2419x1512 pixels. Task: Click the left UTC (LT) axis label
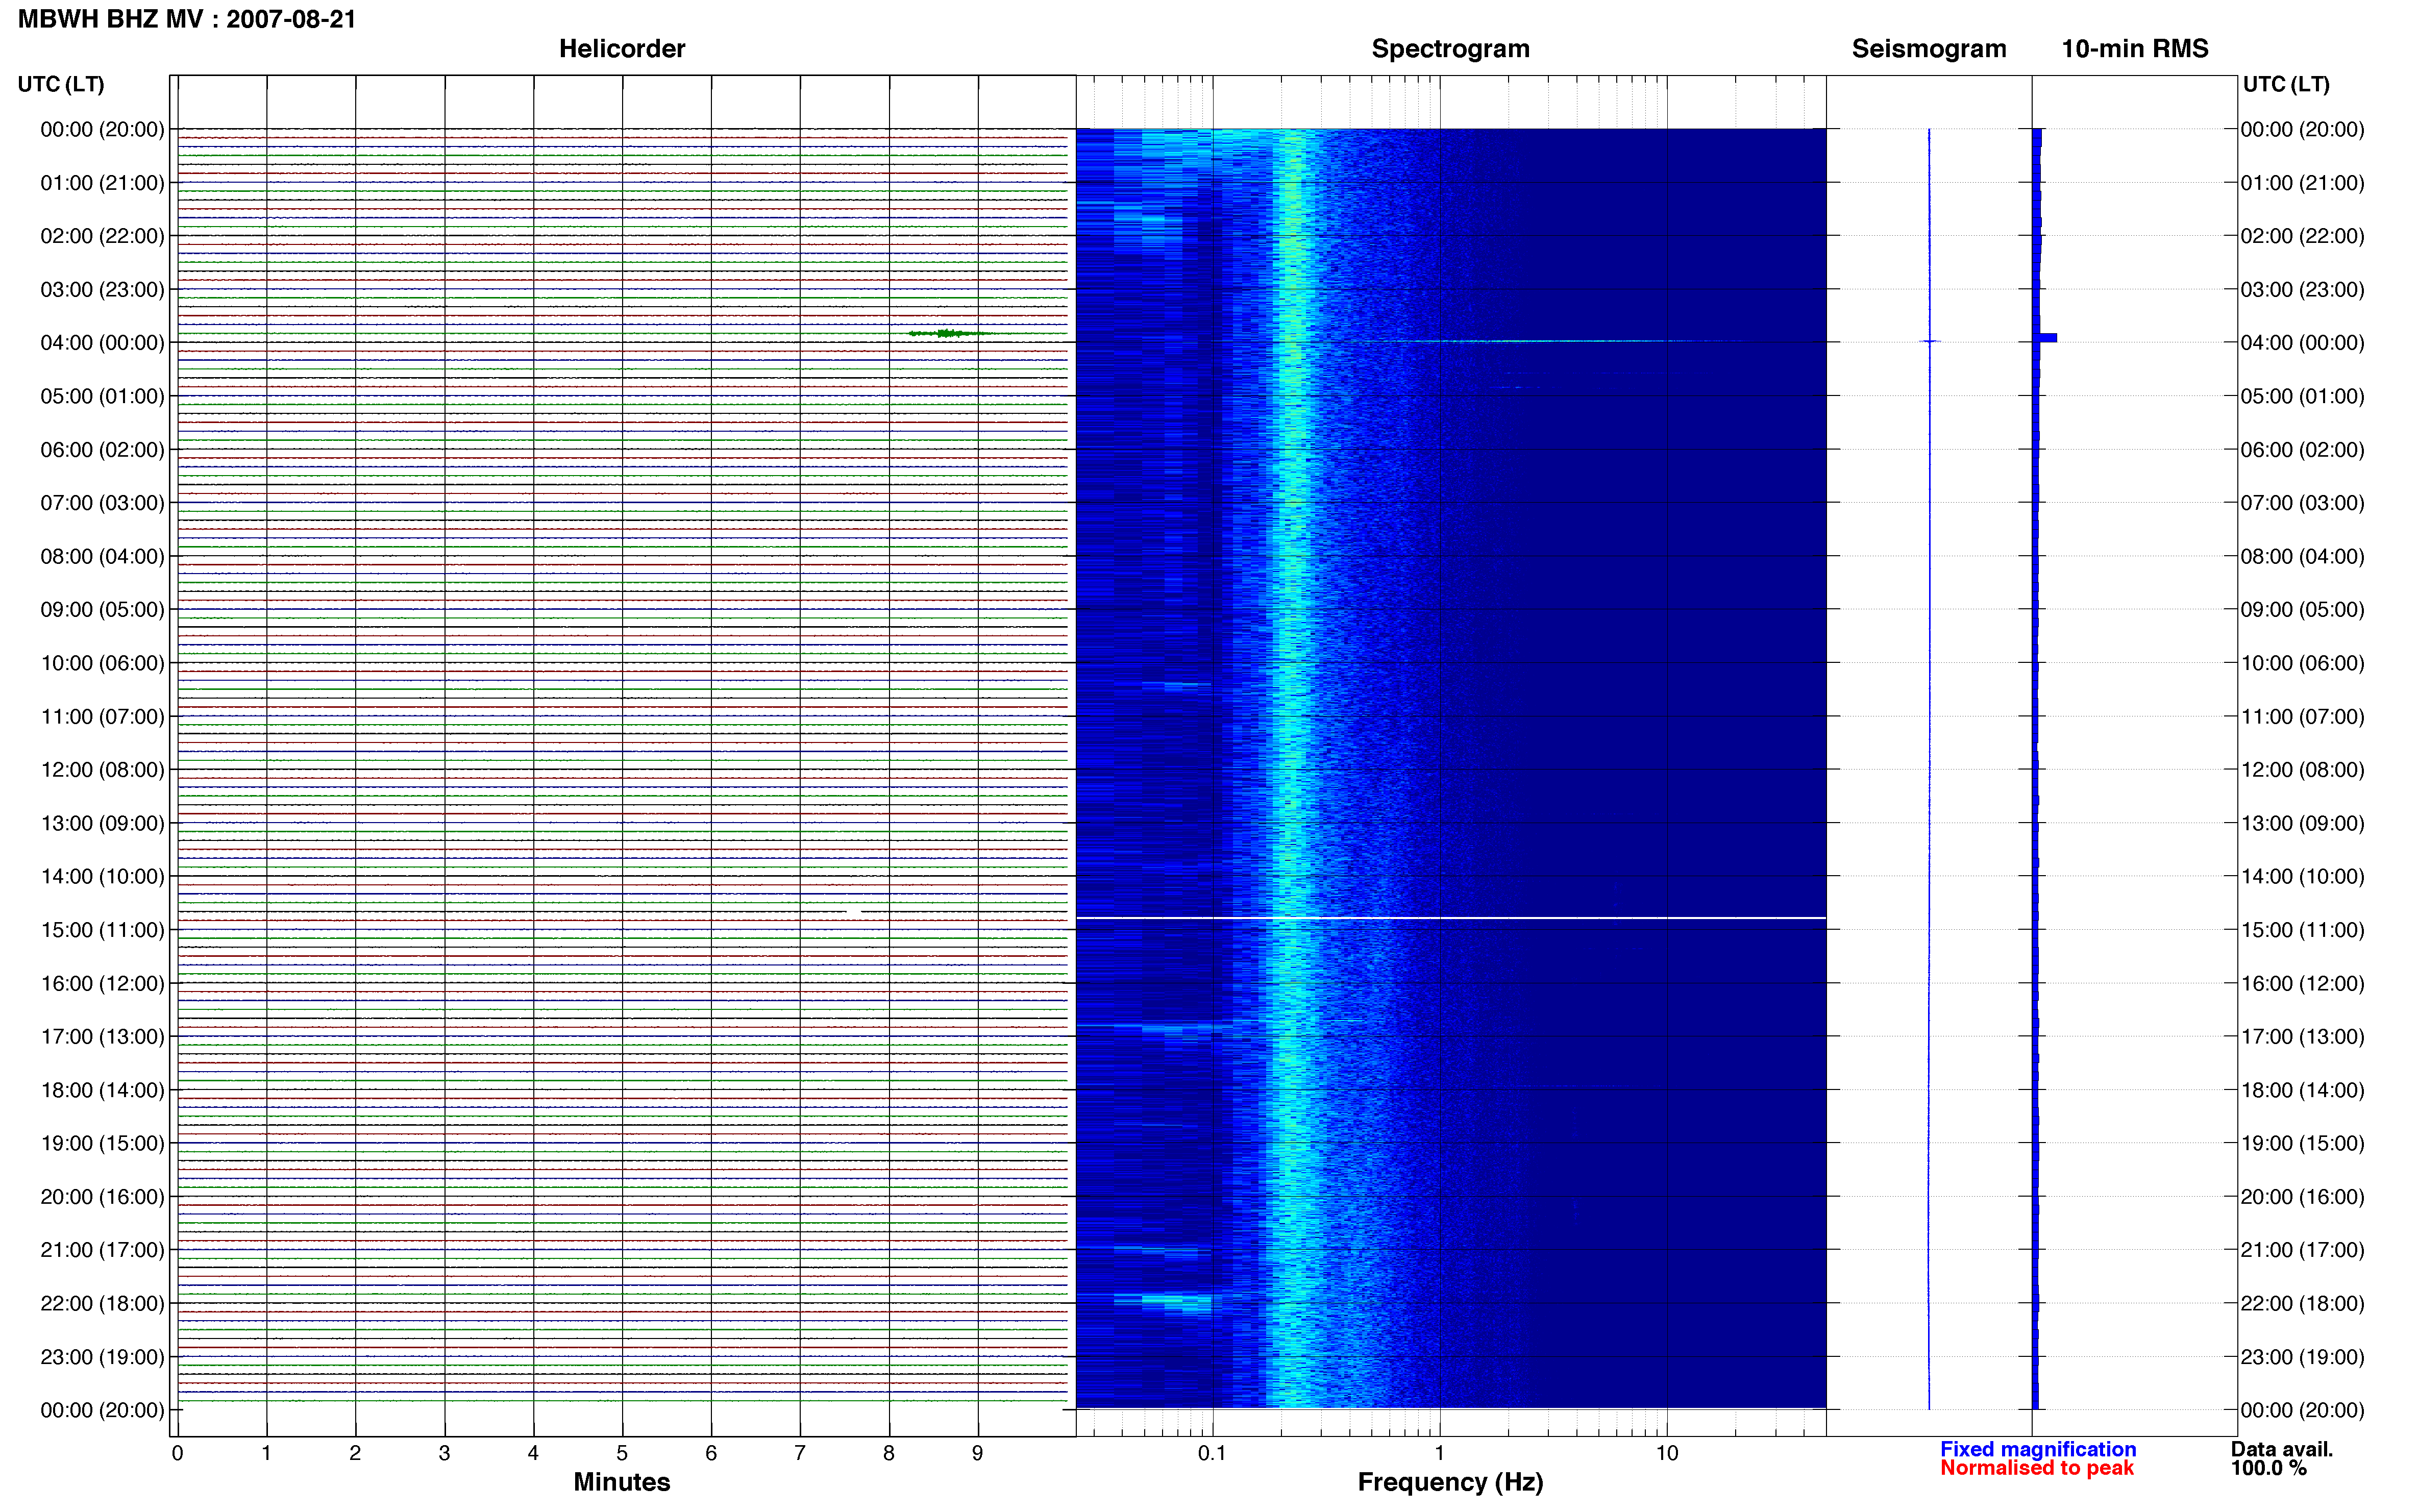[x=61, y=84]
